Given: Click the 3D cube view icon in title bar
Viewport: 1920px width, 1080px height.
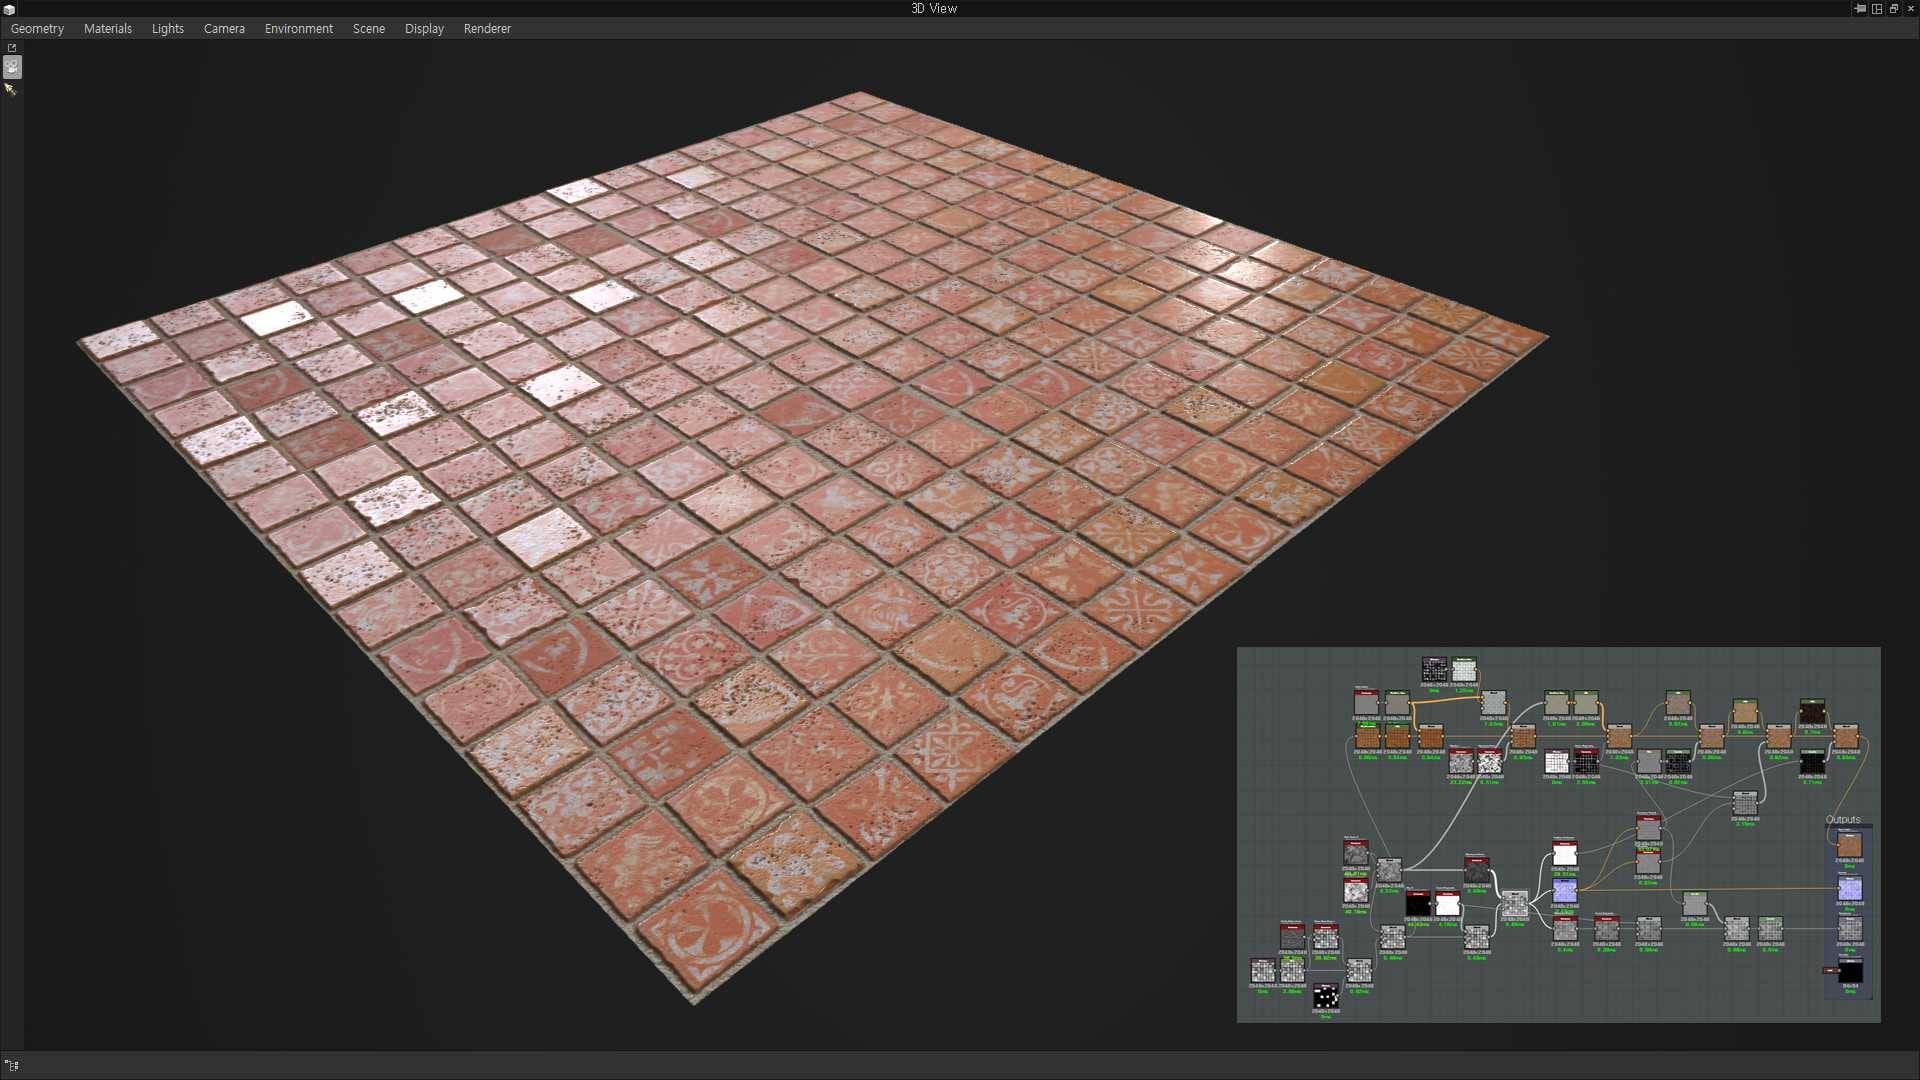Looking at the screenshot, I should point(9,9).
